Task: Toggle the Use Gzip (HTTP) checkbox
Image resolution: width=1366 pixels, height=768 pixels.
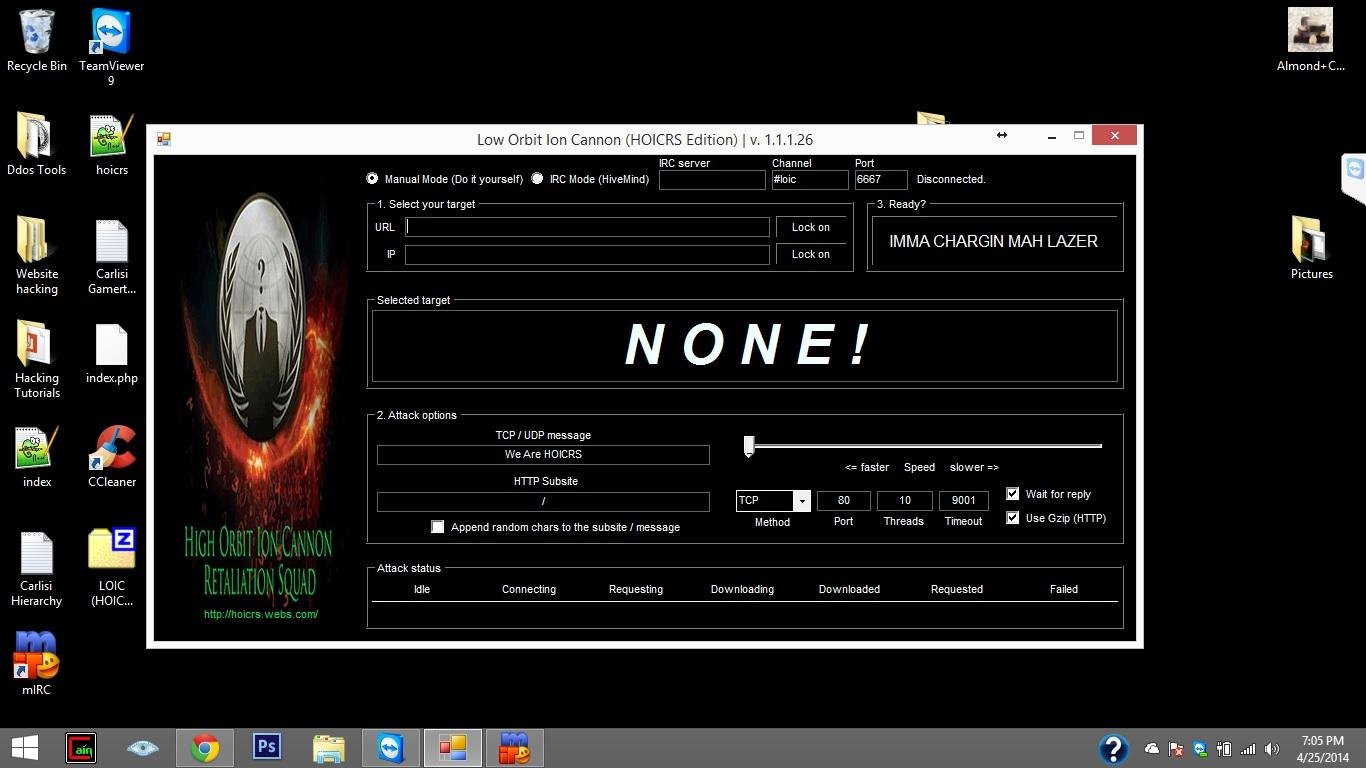Action: pos(1012,518)
